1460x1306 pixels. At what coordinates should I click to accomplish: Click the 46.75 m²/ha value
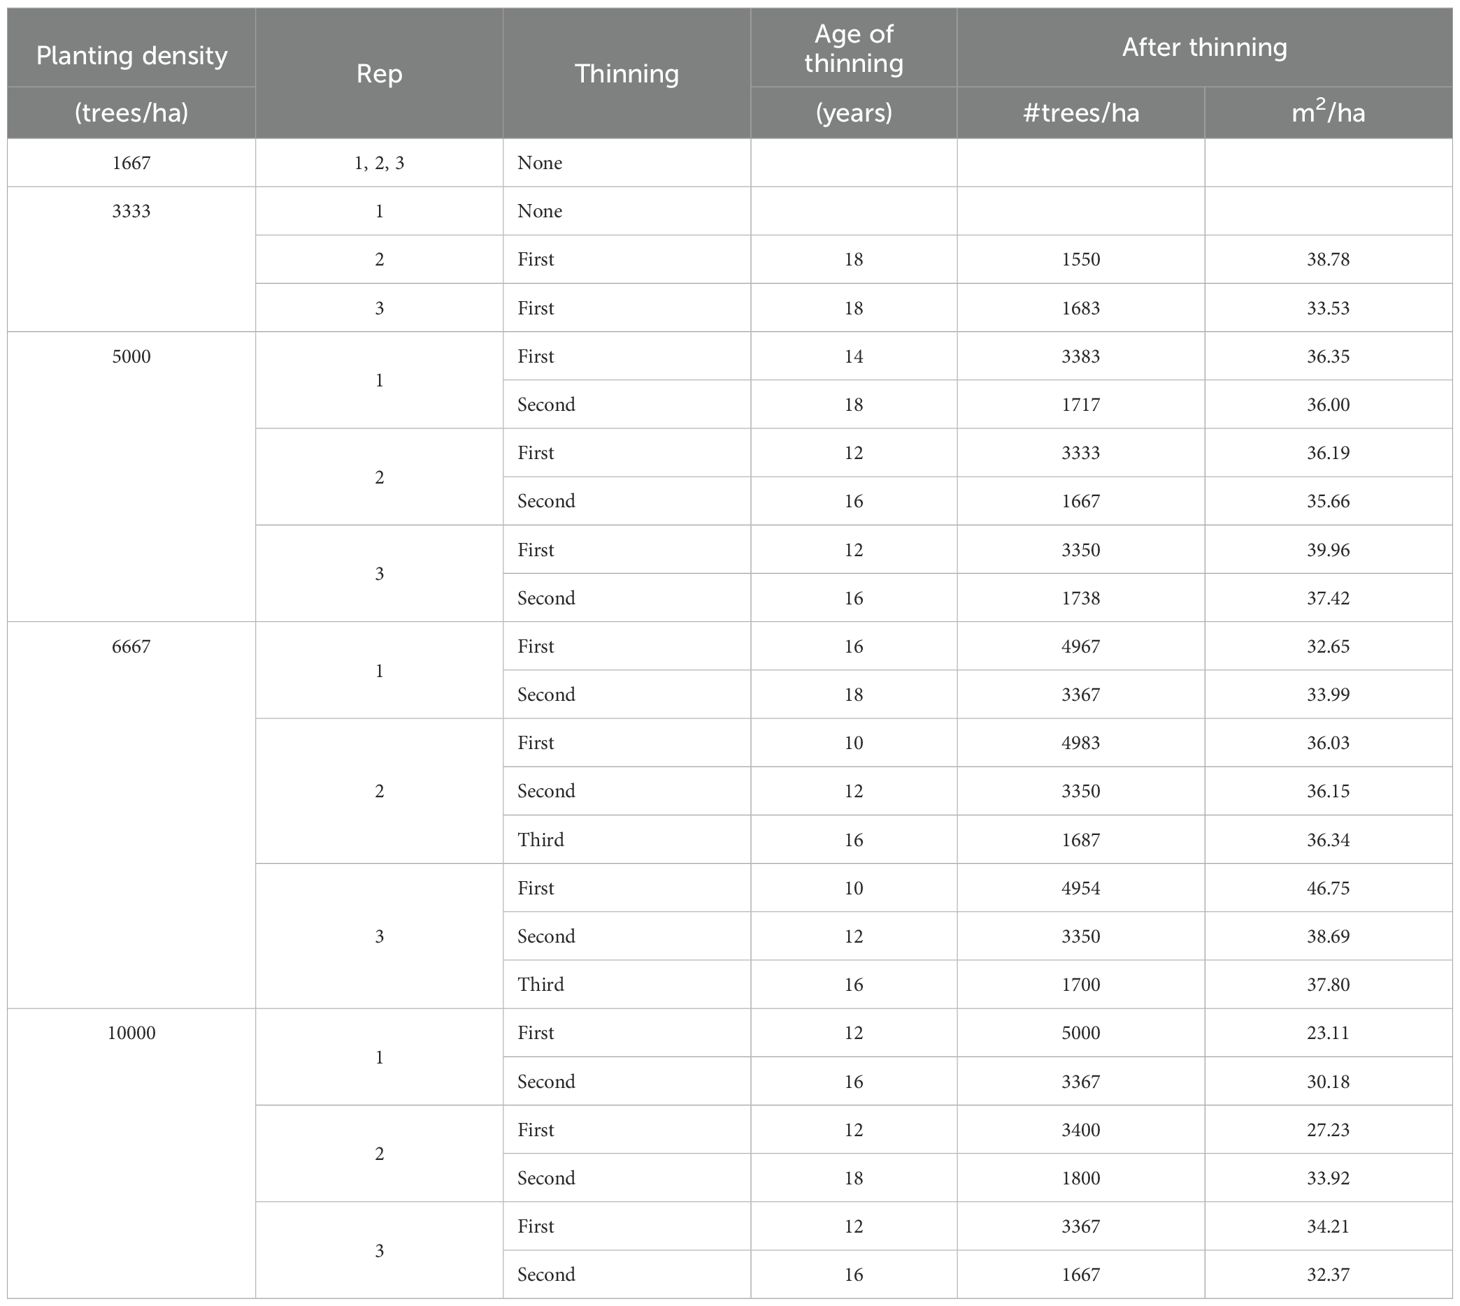(x=1327, y=888)
